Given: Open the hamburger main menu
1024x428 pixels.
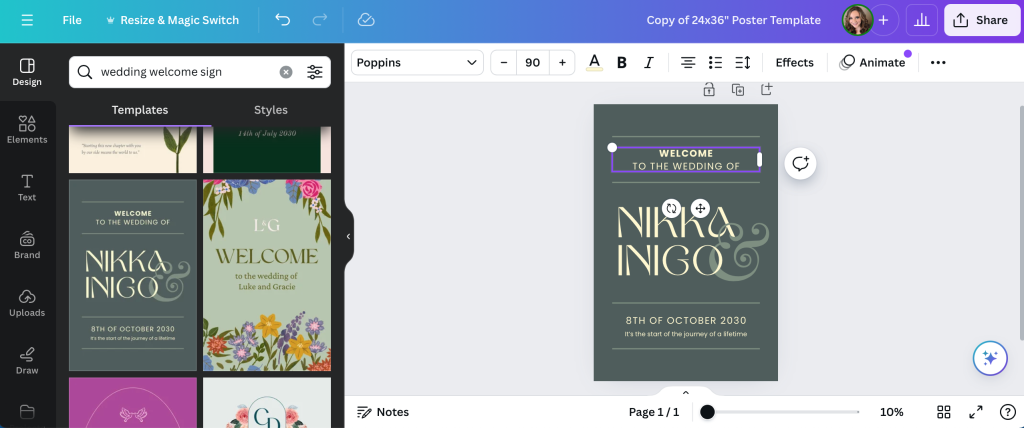Looking at the screenshot, I should click(x=27, y=20).
